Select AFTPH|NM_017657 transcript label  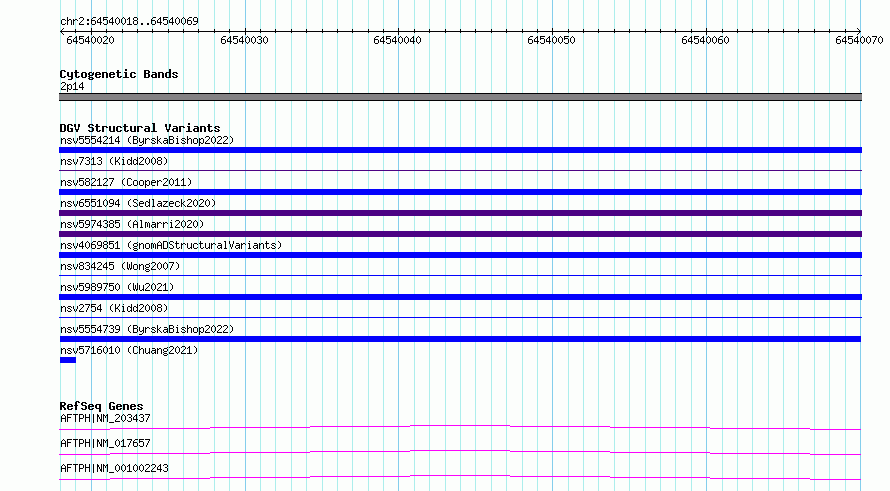tap(105, 443)
